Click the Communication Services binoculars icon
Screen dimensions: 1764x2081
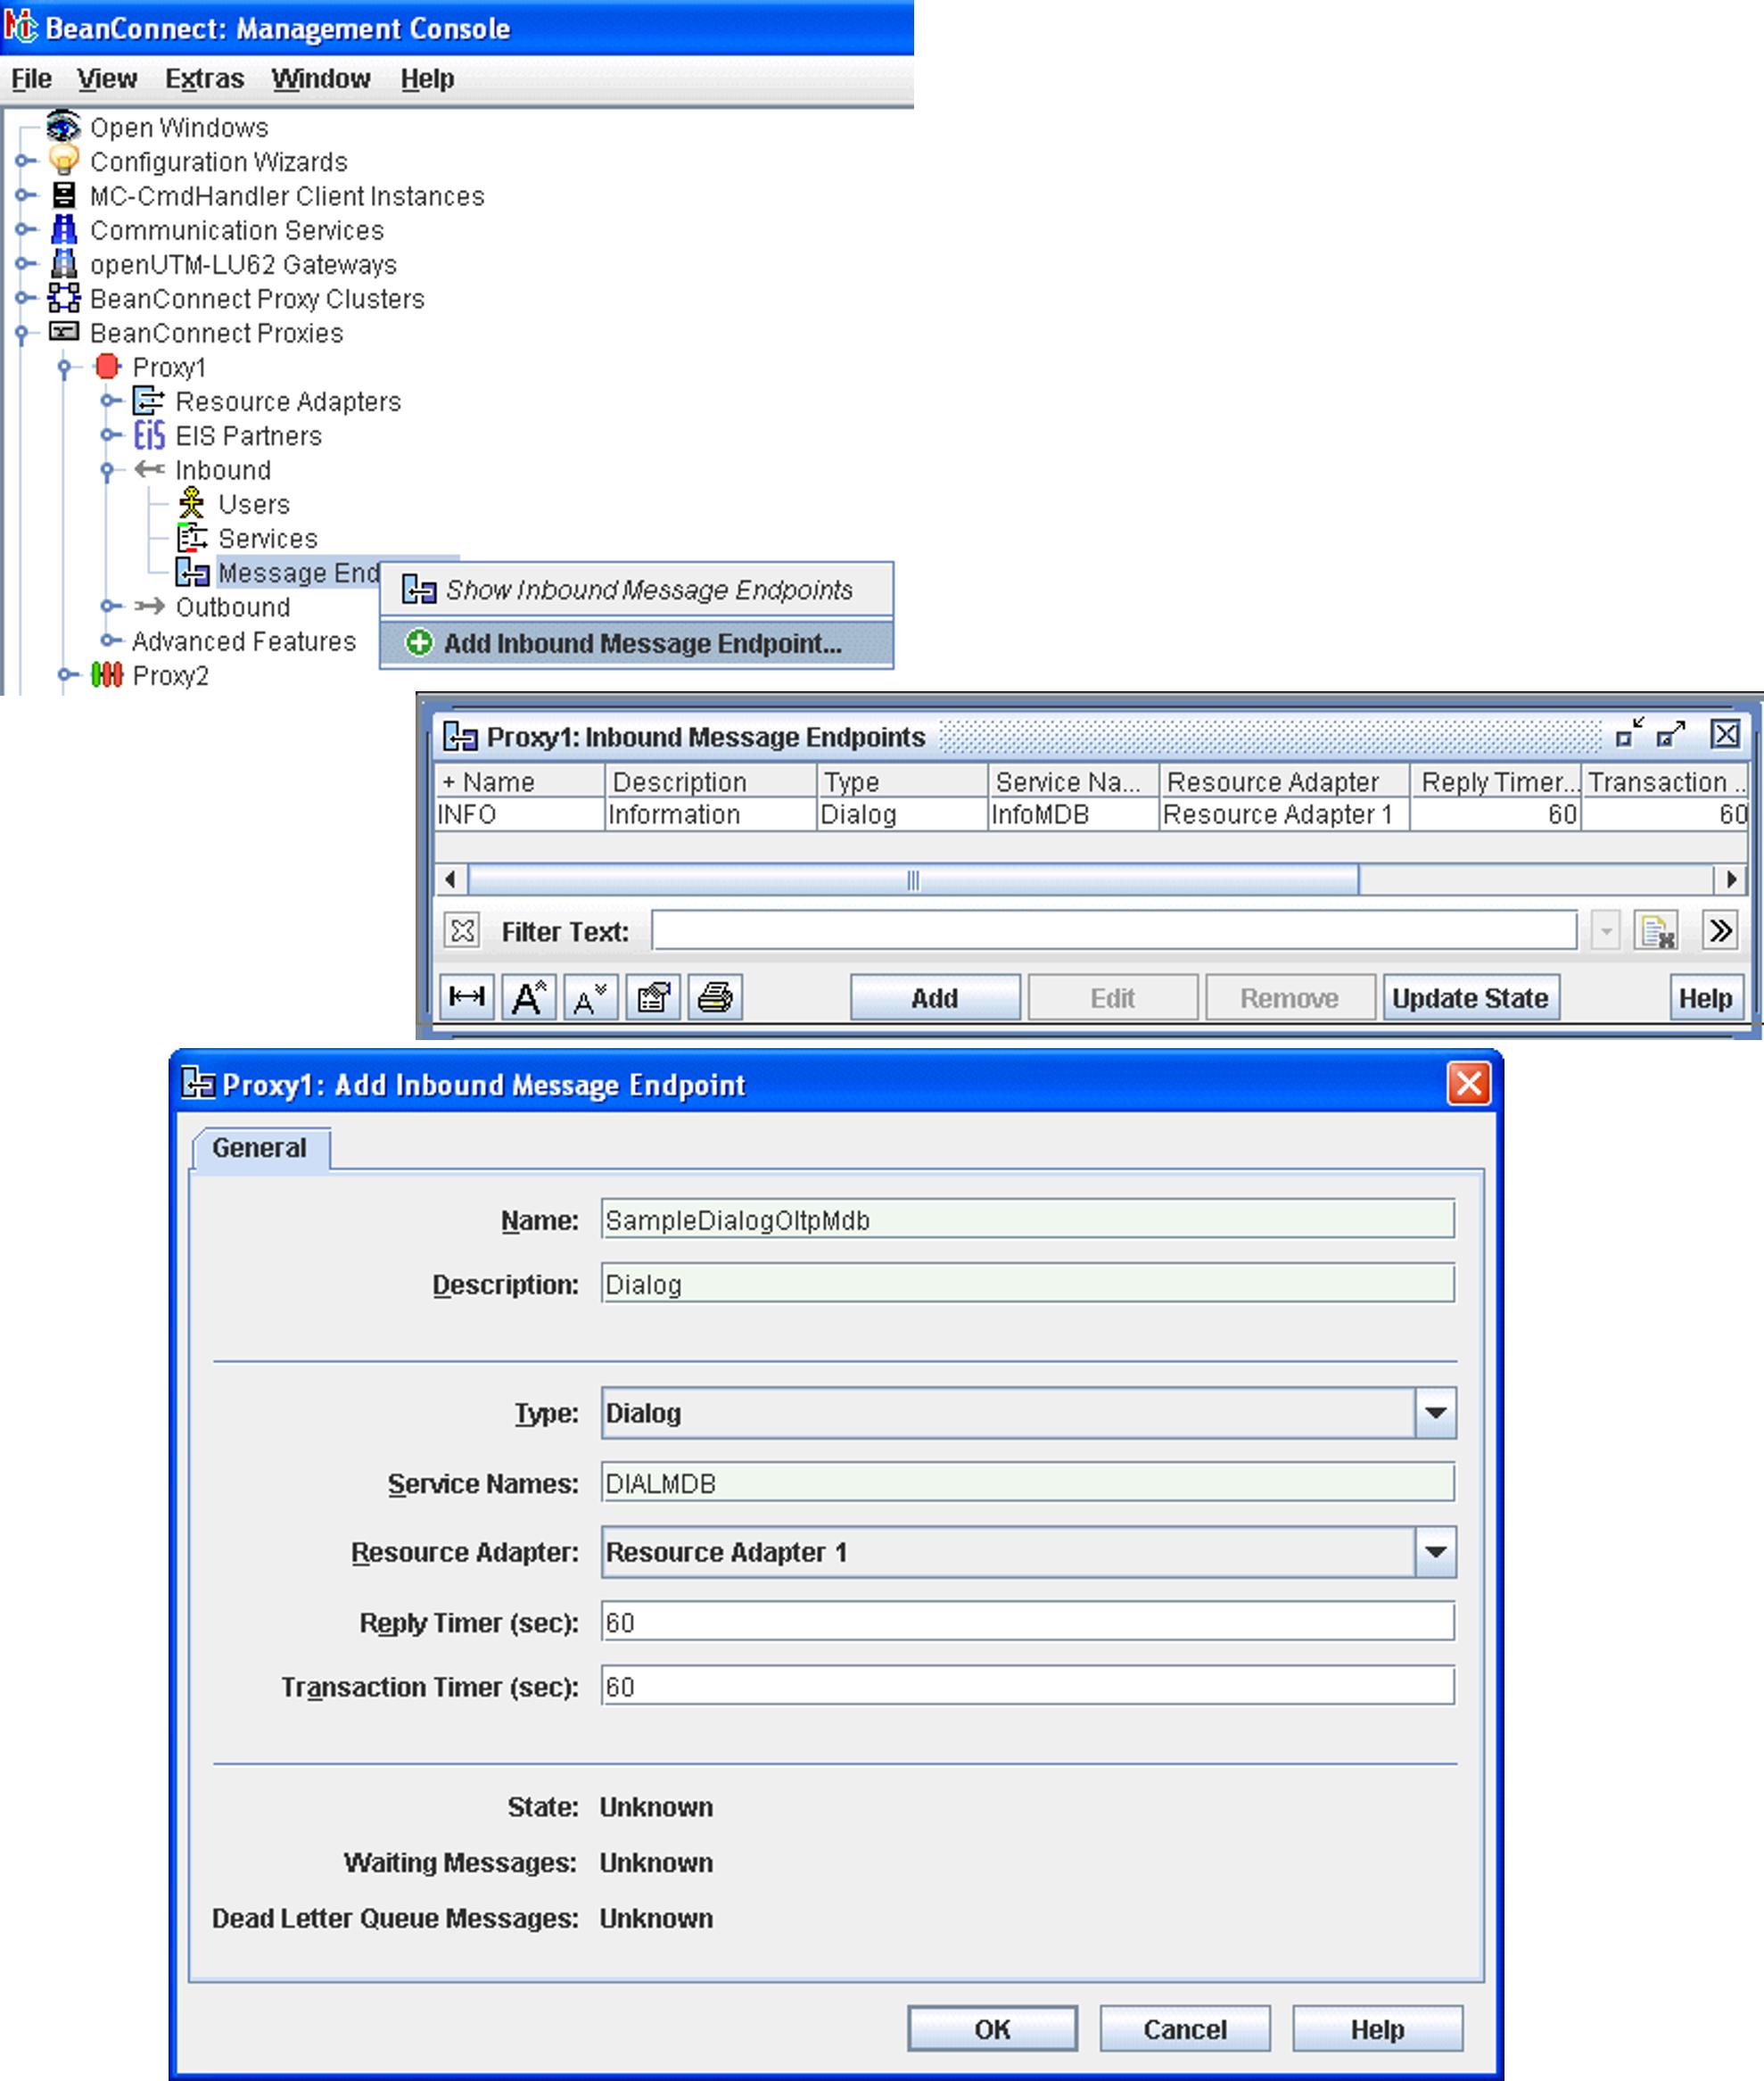(x=64, y=230)
